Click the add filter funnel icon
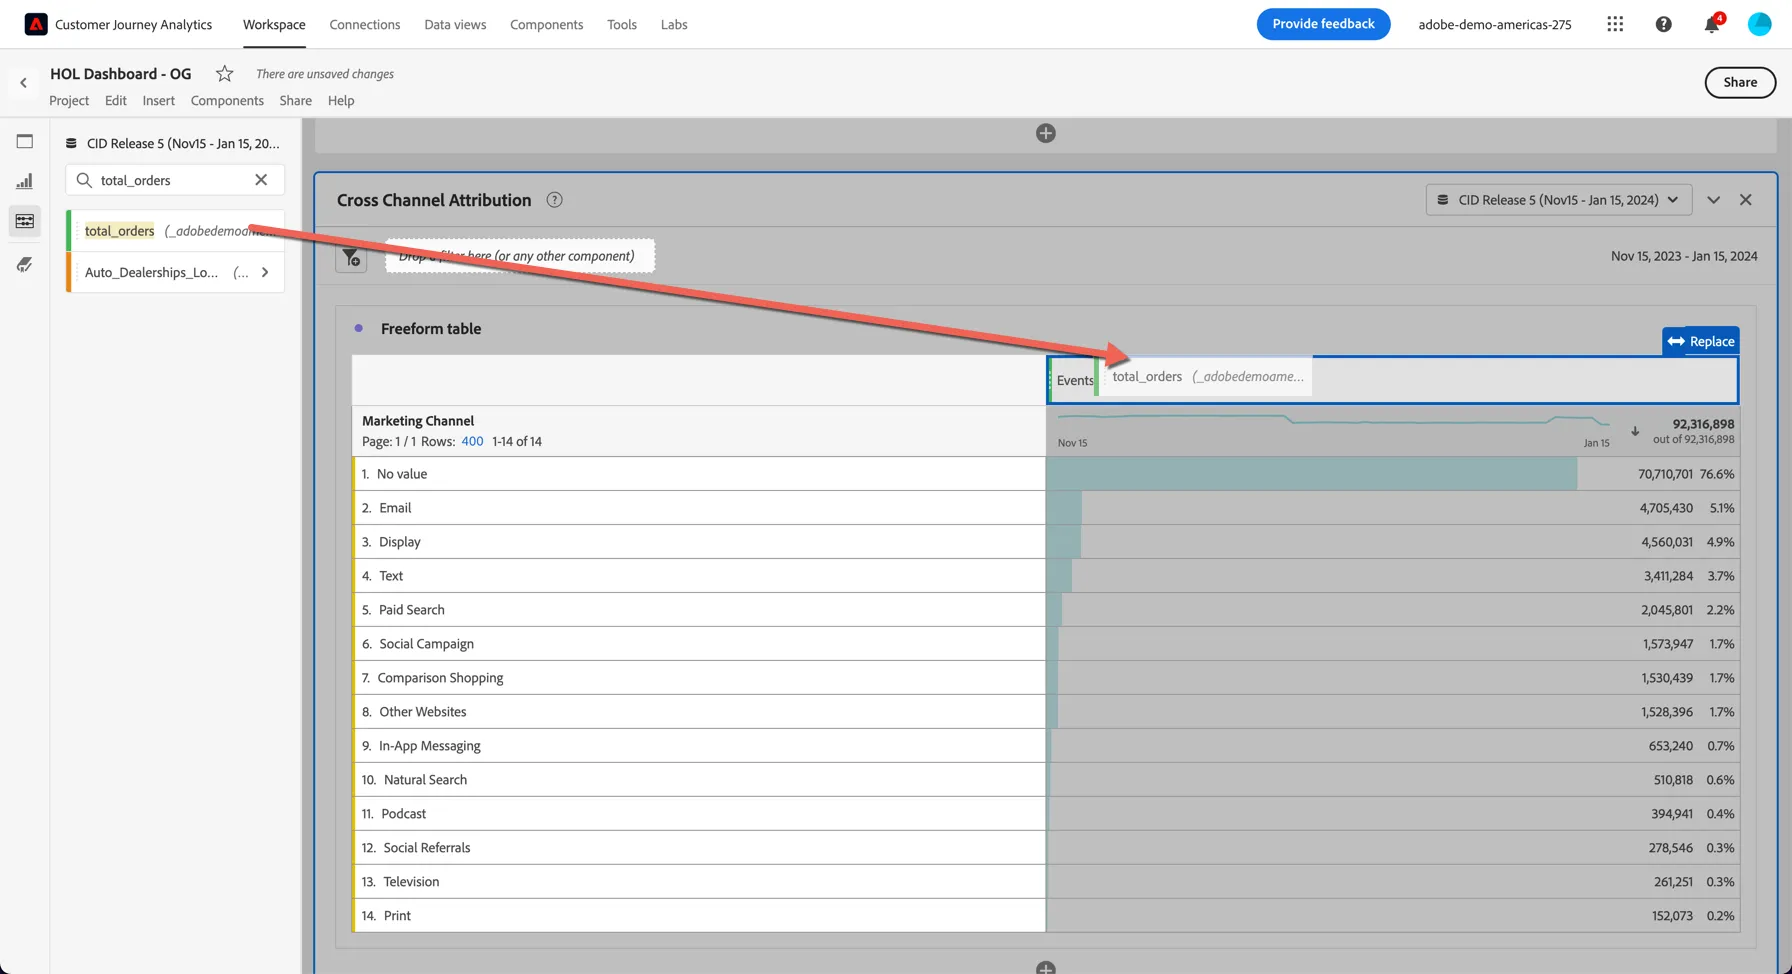Screen dimensions: 1792x974 (x=351, y=258)
